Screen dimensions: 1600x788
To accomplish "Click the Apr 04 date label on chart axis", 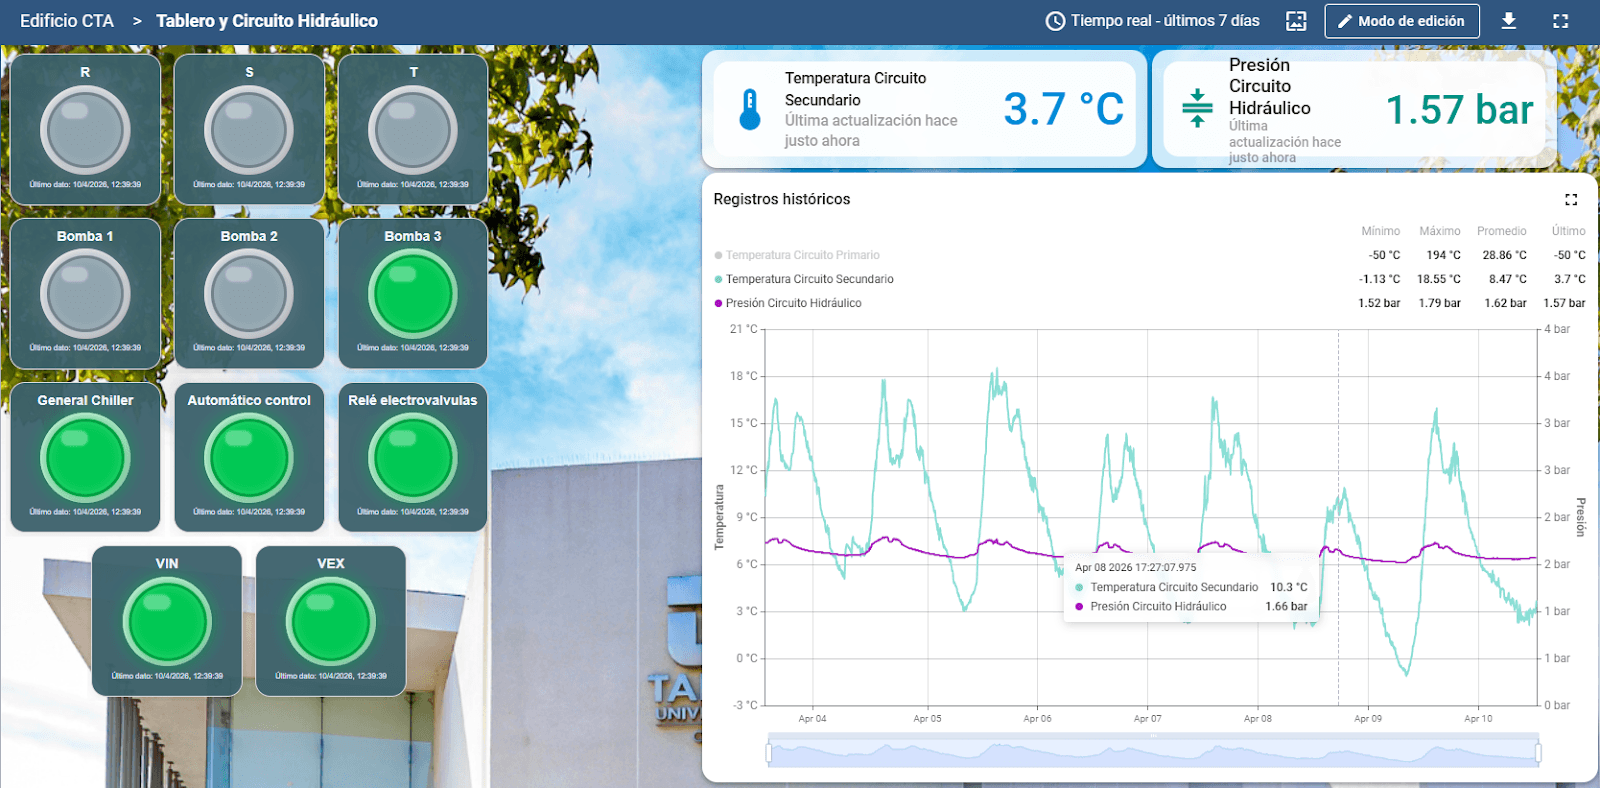I will tap(813, 718).
